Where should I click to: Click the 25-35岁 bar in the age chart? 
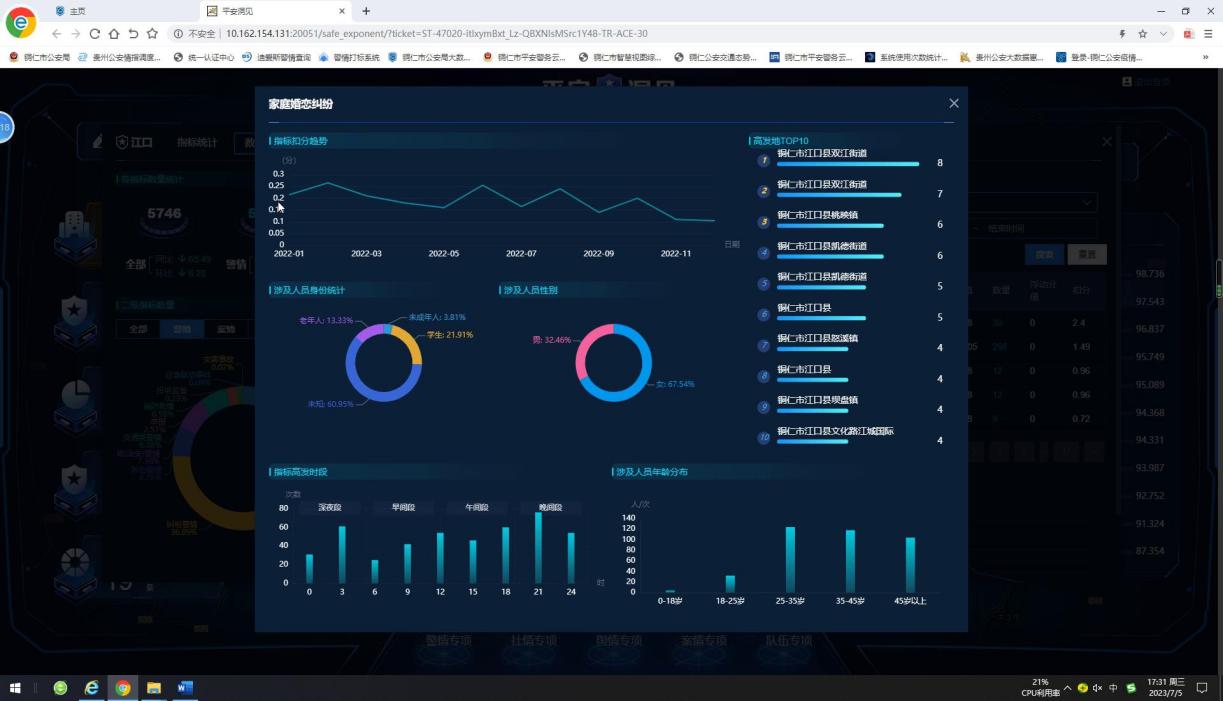pyautogui.click(x=790, y=560)
